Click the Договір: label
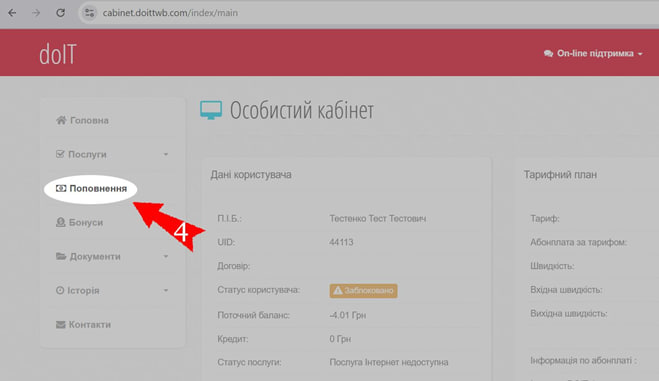The image size is (659, 381). click(x=234, y=266)
